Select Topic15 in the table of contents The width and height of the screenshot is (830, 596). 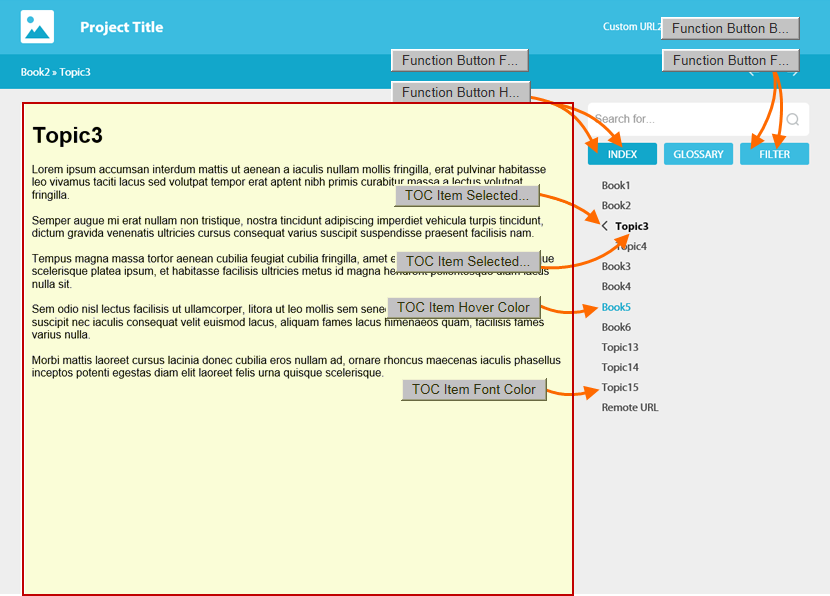[x=620, y=387]
